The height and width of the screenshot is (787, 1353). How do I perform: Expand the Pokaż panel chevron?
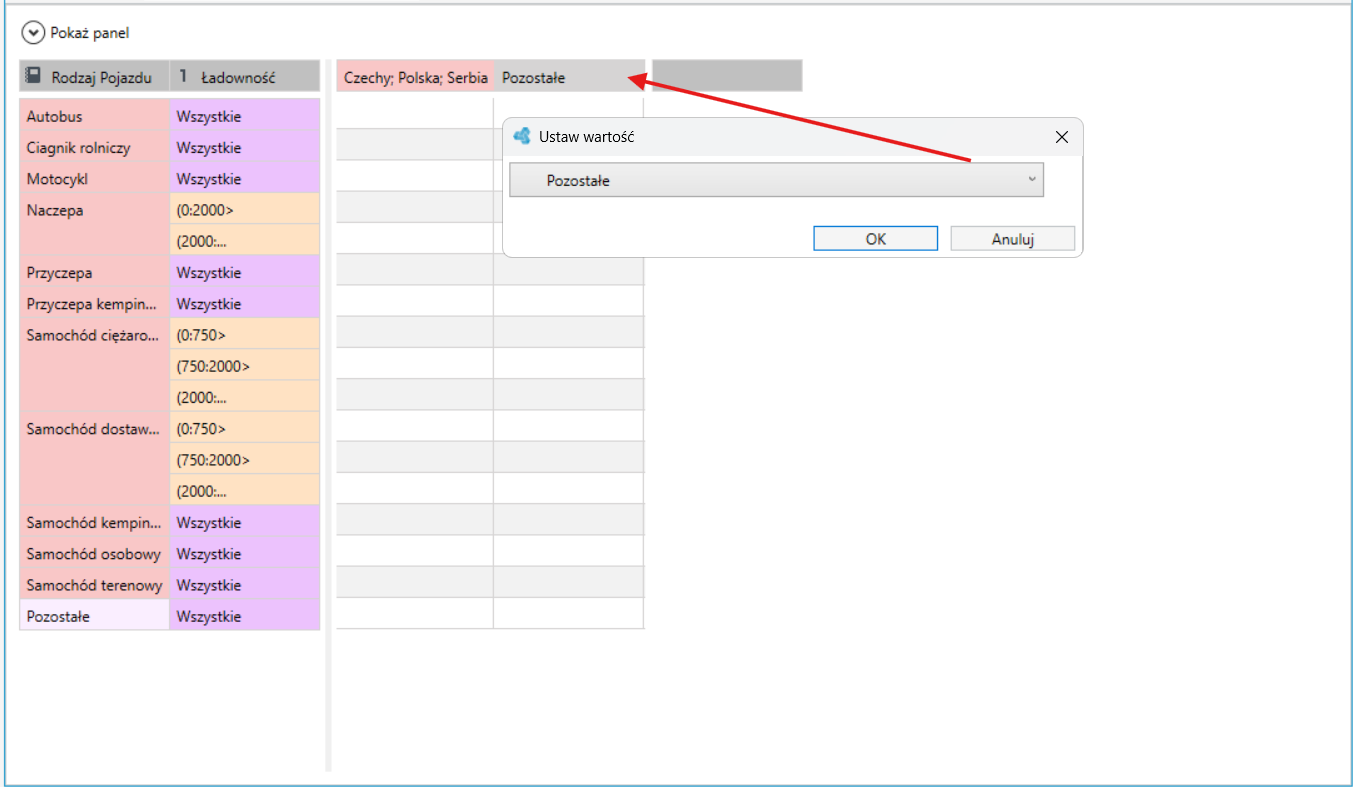(34, 33)
